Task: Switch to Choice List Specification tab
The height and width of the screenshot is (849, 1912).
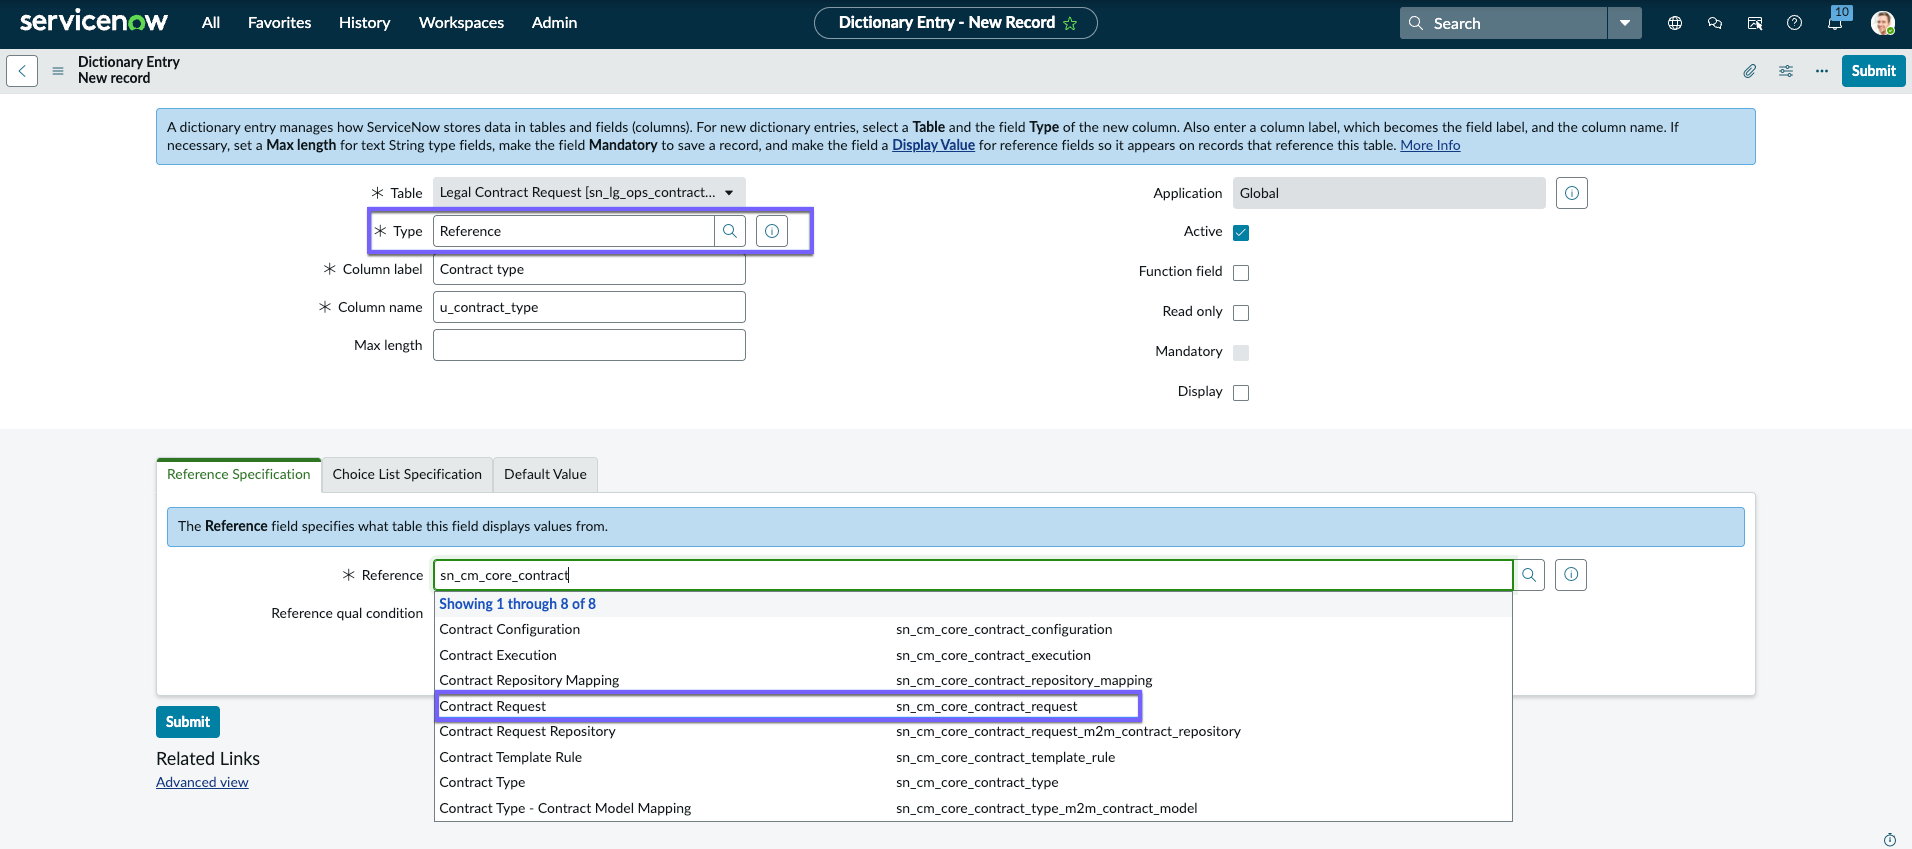Action: tap(407, 475)
